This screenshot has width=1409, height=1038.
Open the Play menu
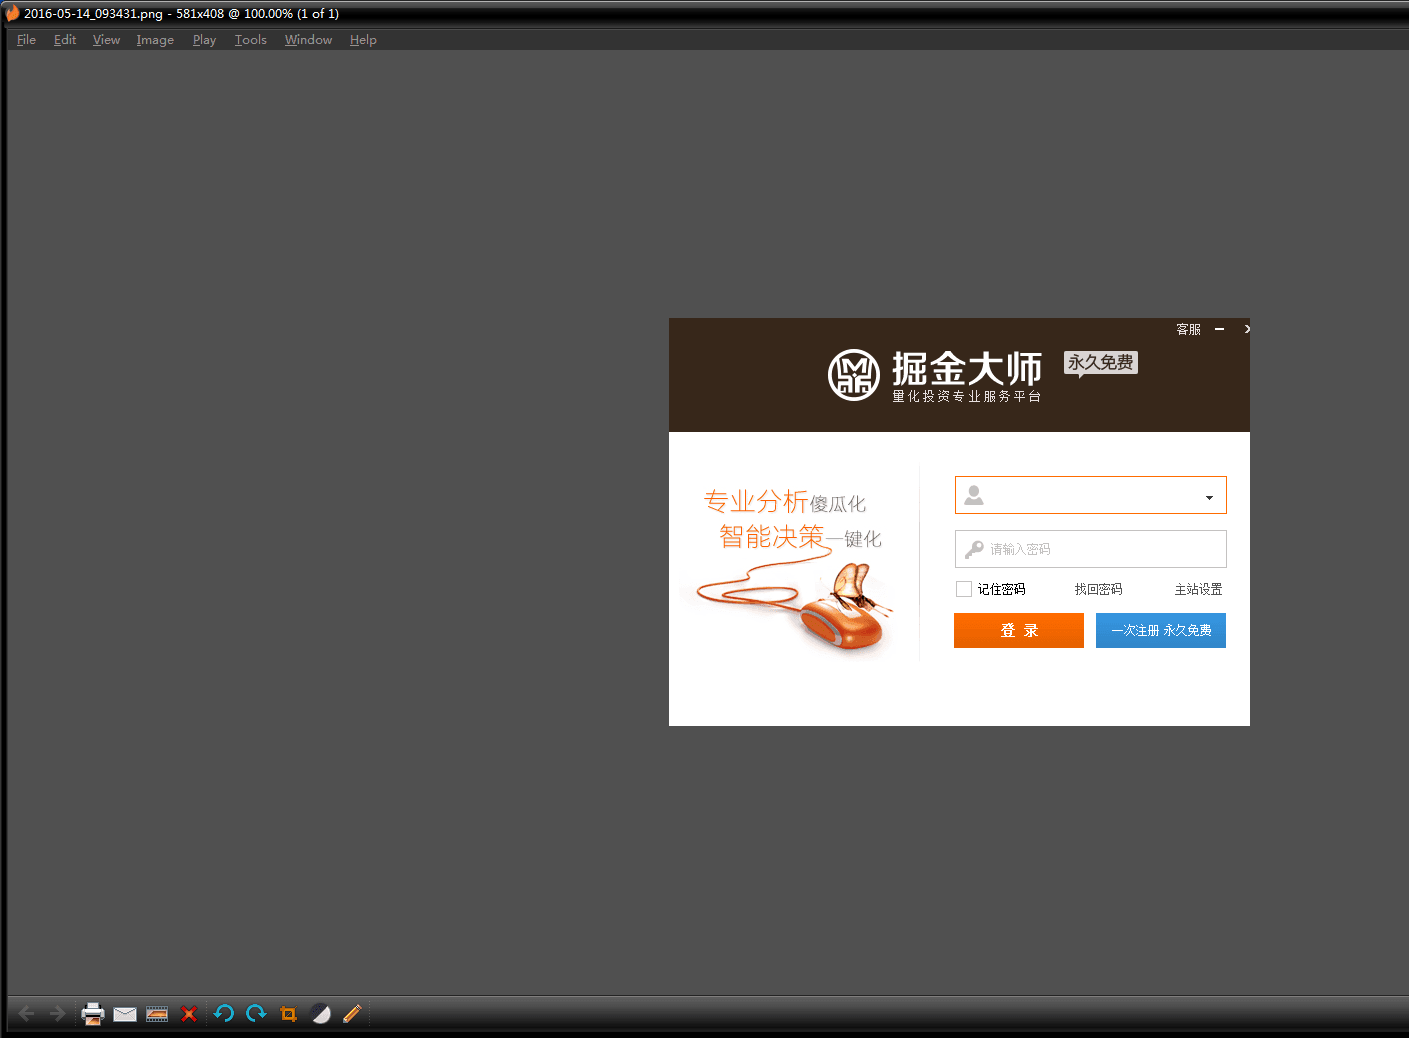(x=204, y=39)
